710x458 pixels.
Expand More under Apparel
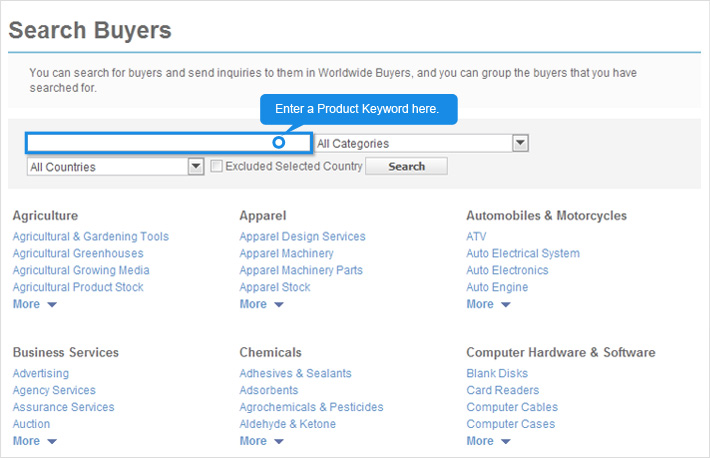click(261, 304)
